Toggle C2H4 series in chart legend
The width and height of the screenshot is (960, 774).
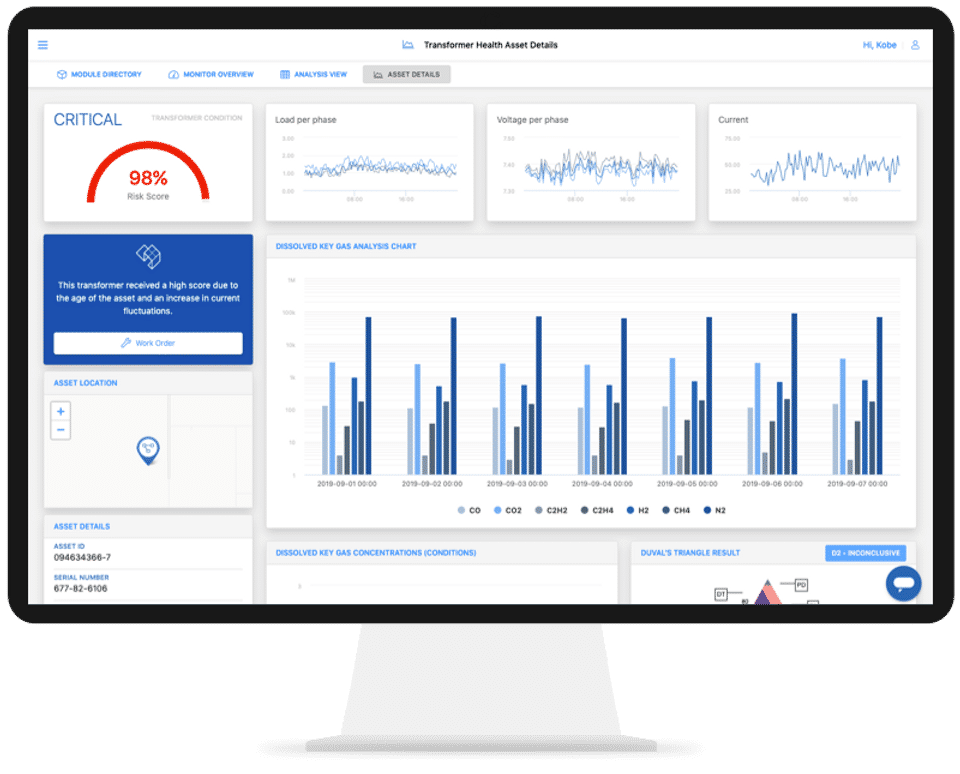click(597, 510)
